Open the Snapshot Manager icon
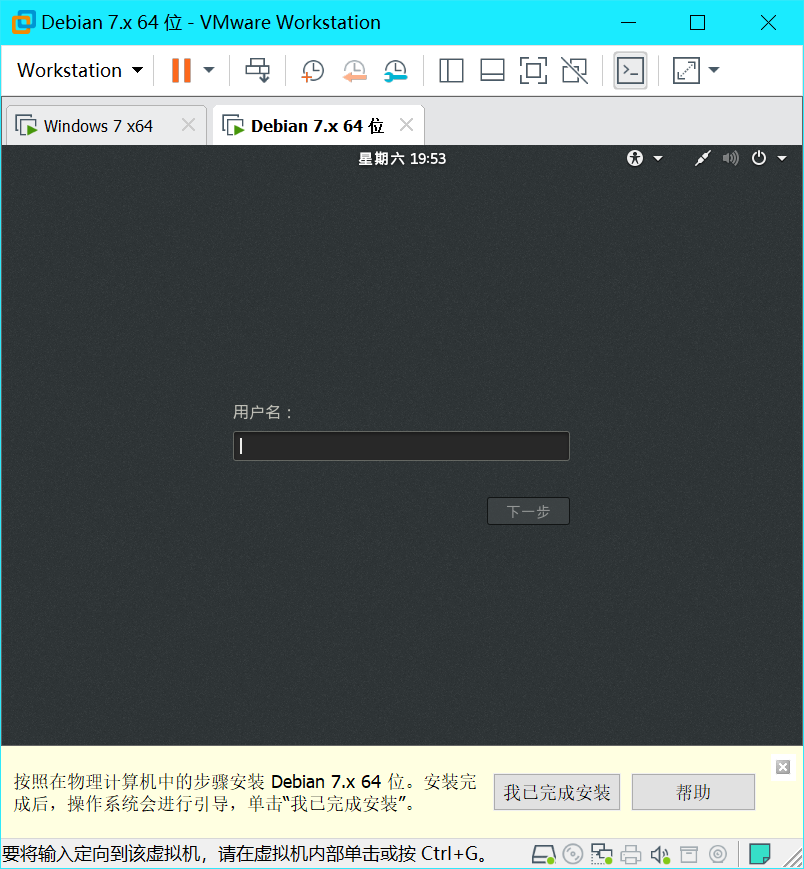 tap(395, 70)
